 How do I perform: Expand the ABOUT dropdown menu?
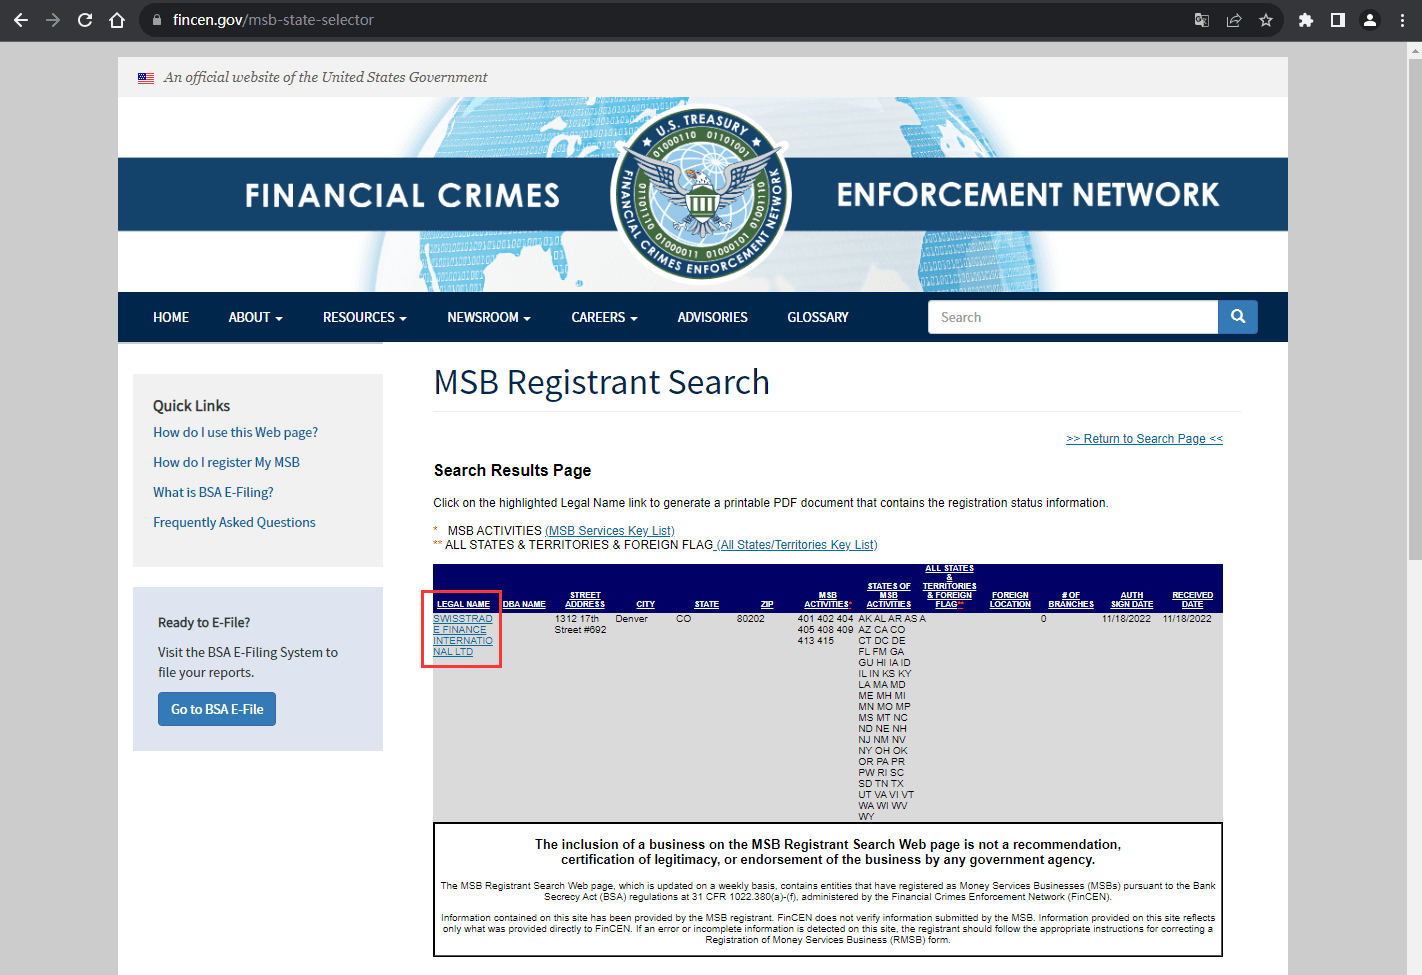click(x=256, y=317)
